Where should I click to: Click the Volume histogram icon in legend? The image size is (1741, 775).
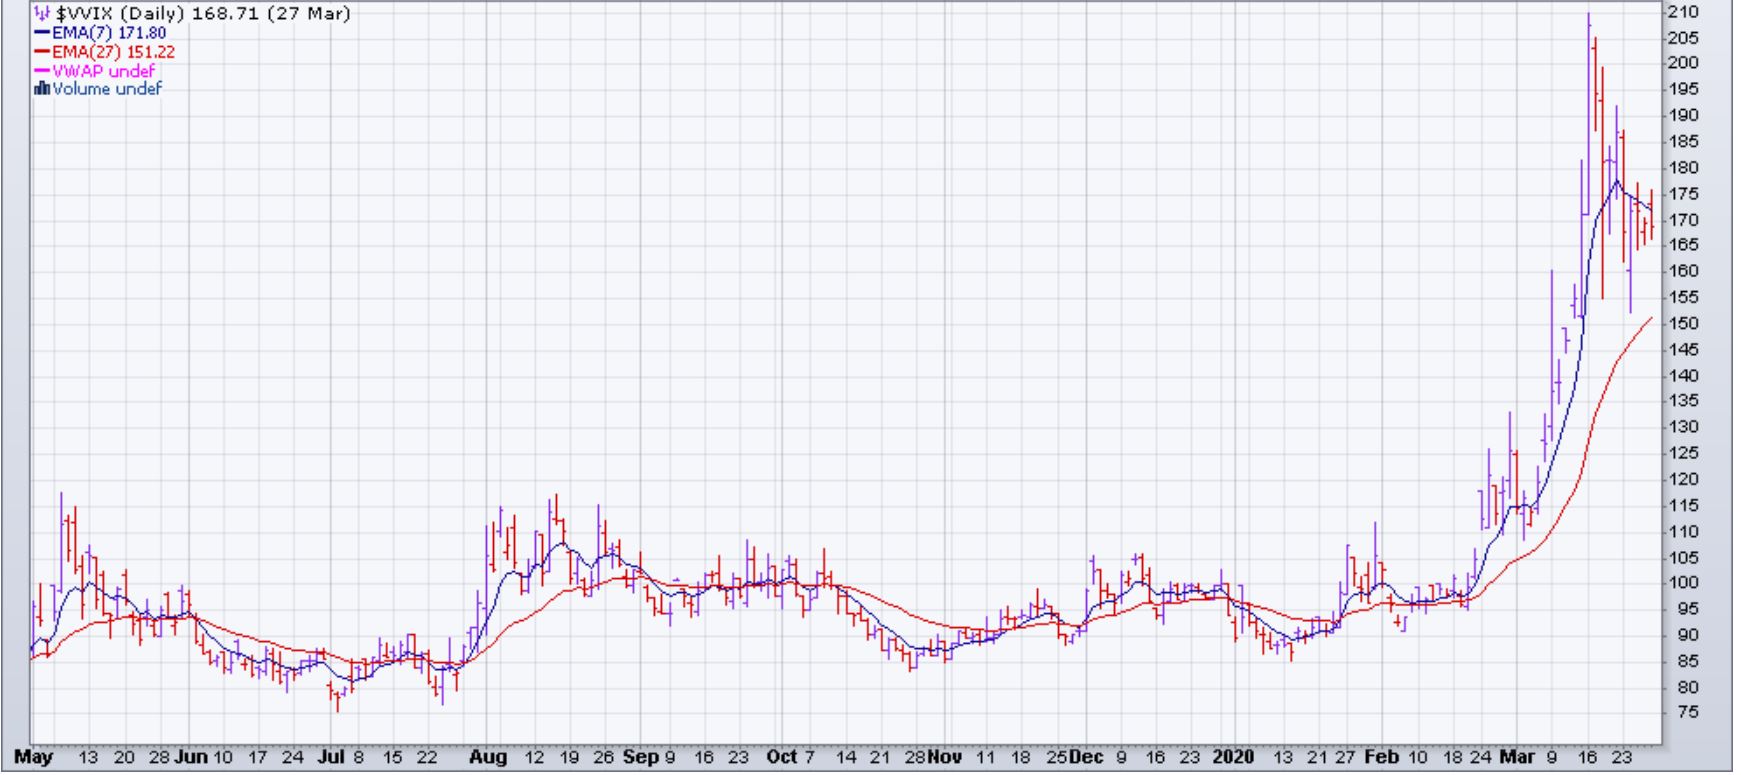(x=42, y=89)
